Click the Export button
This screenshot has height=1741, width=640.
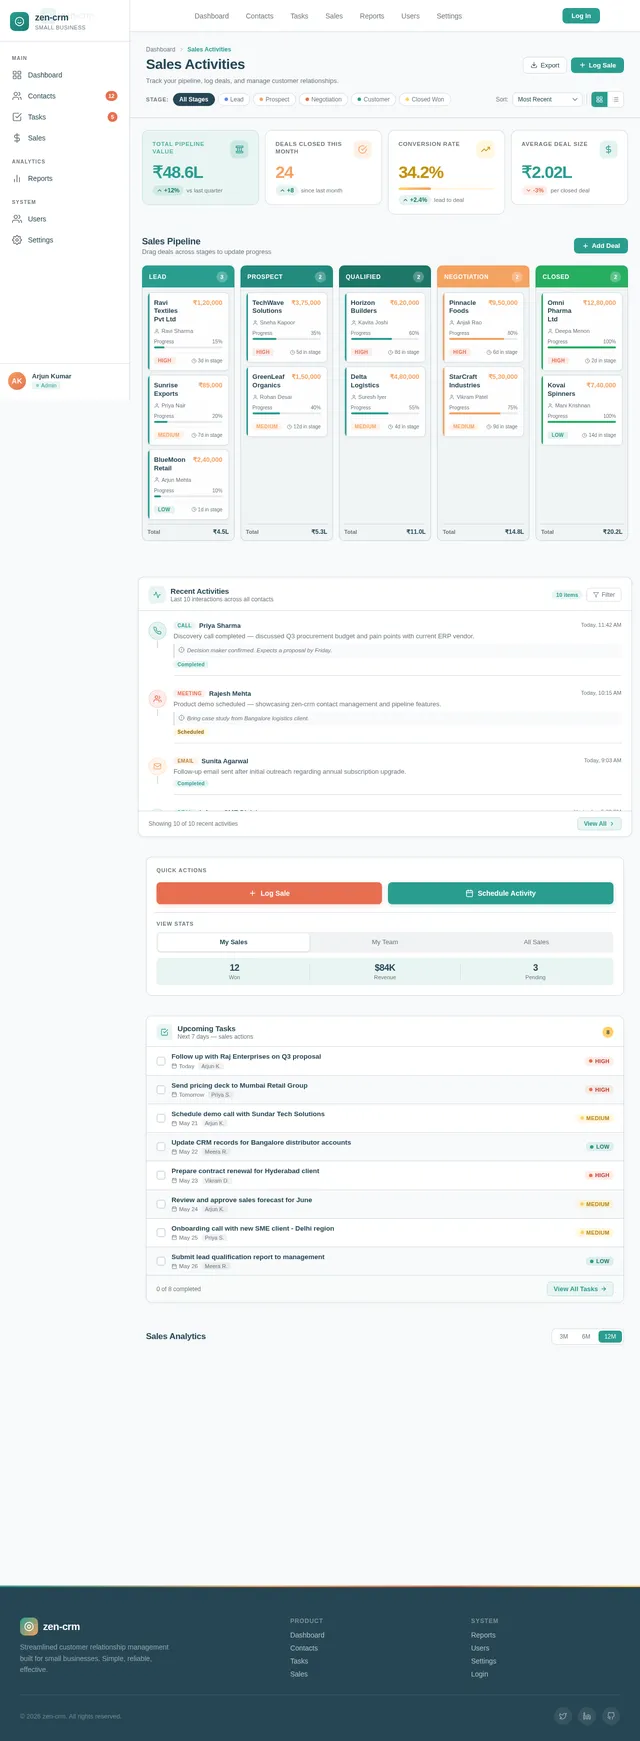click(x=545, y=65)
